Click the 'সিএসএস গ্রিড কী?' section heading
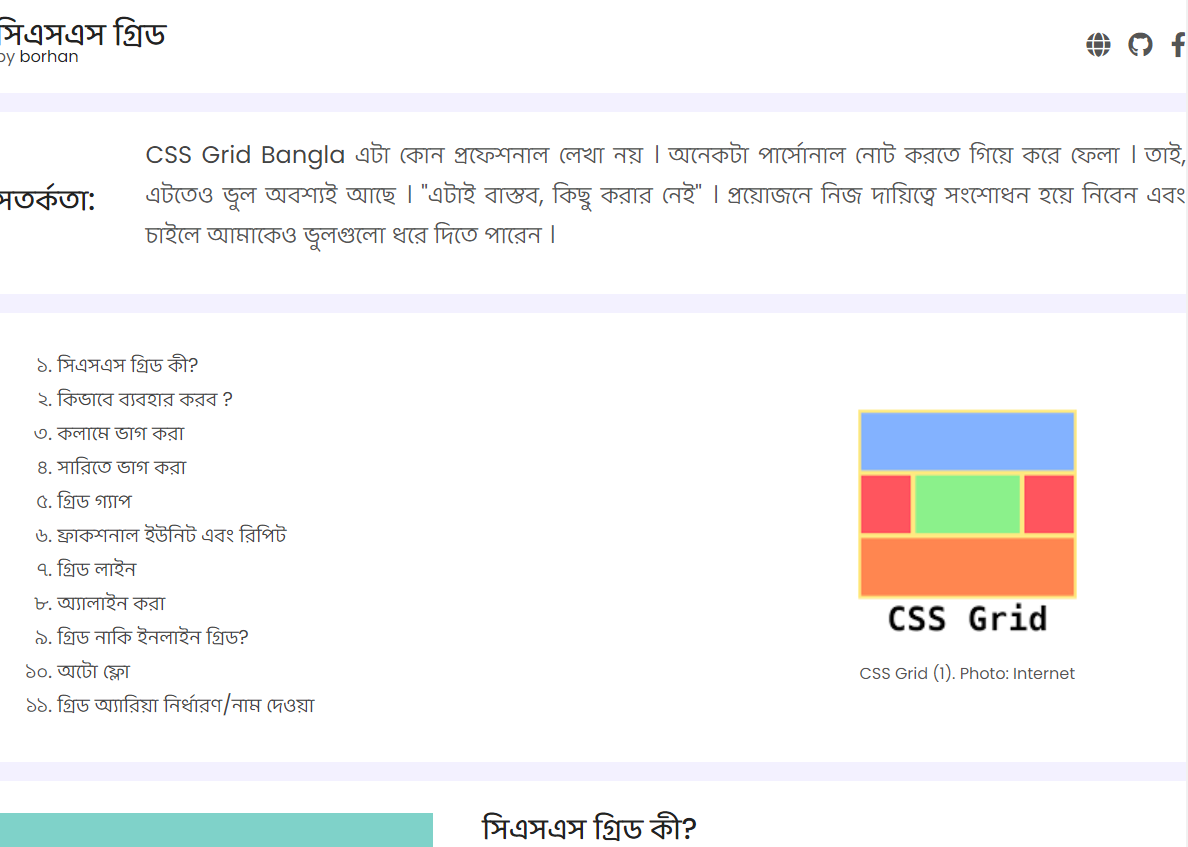The width and height of the screenshot is (1188, 847). 589,828
